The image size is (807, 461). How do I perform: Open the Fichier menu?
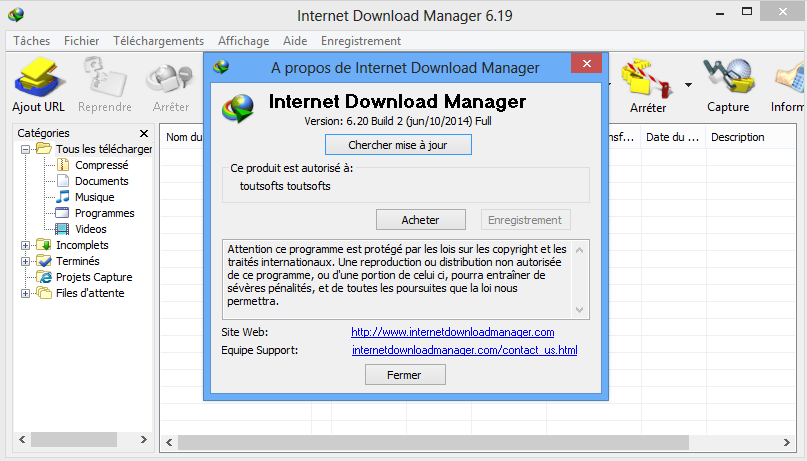click(x=81, y=41)
